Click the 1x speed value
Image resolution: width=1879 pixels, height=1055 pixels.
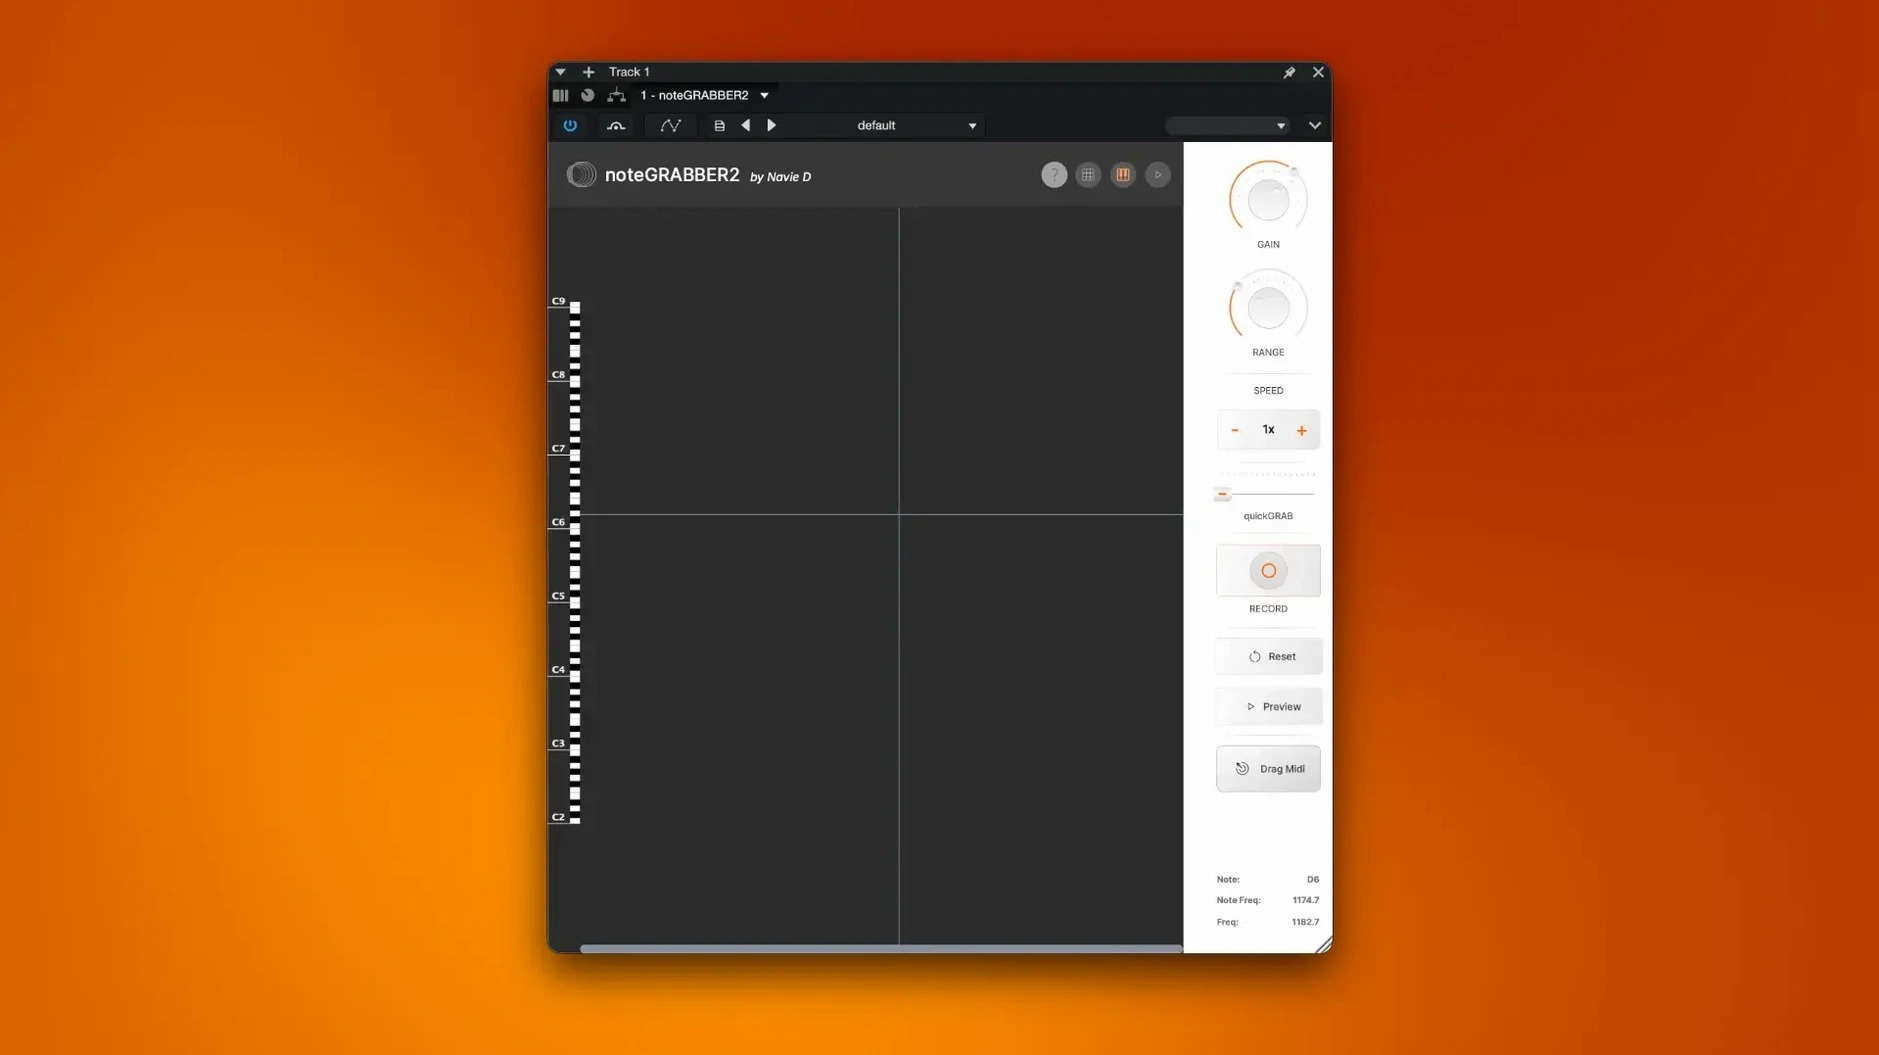[x=1268, y=430]
